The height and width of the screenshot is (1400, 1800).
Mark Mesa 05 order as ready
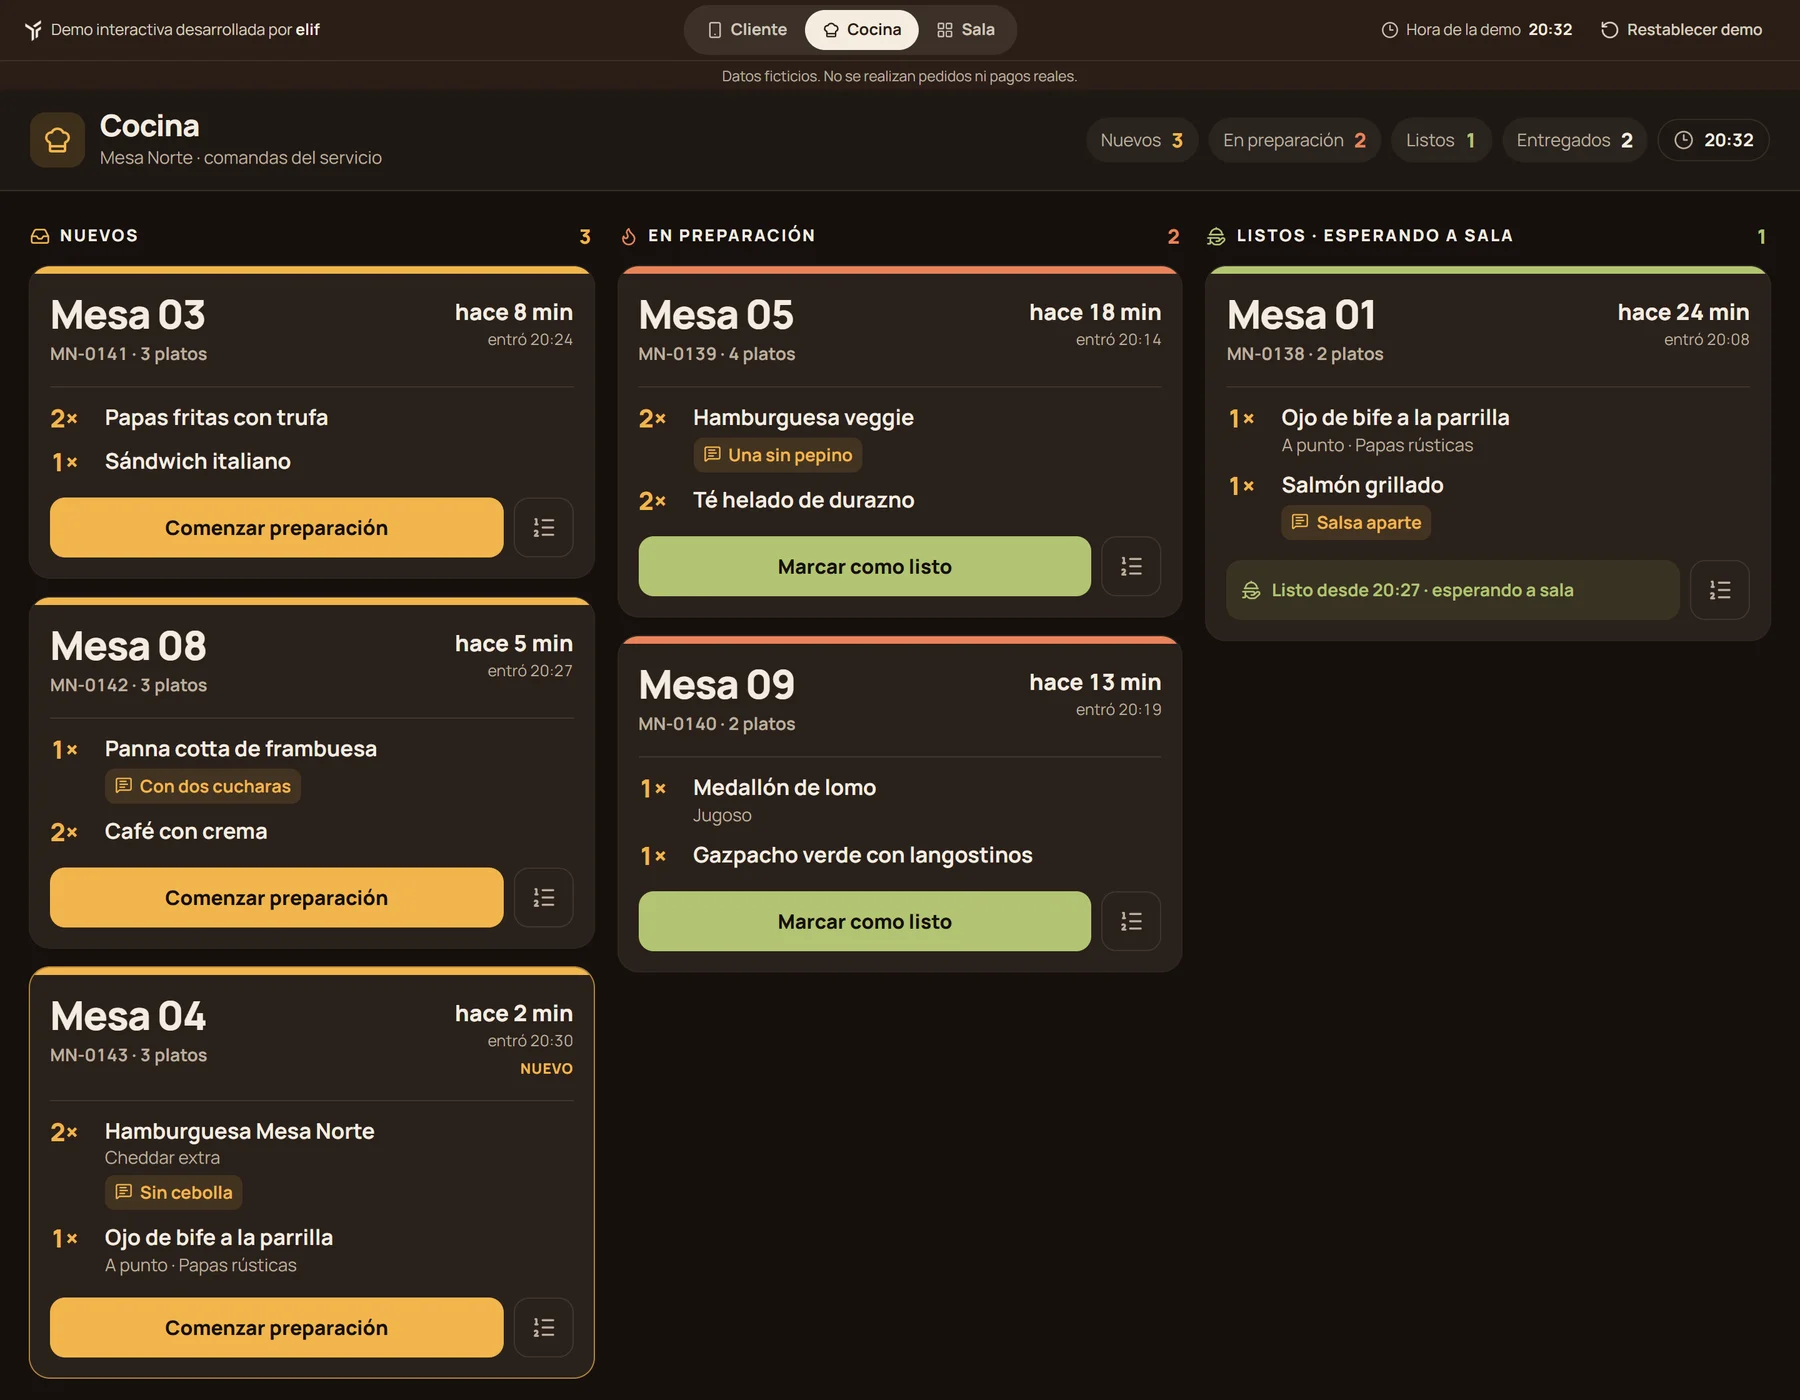coord(864,566)
